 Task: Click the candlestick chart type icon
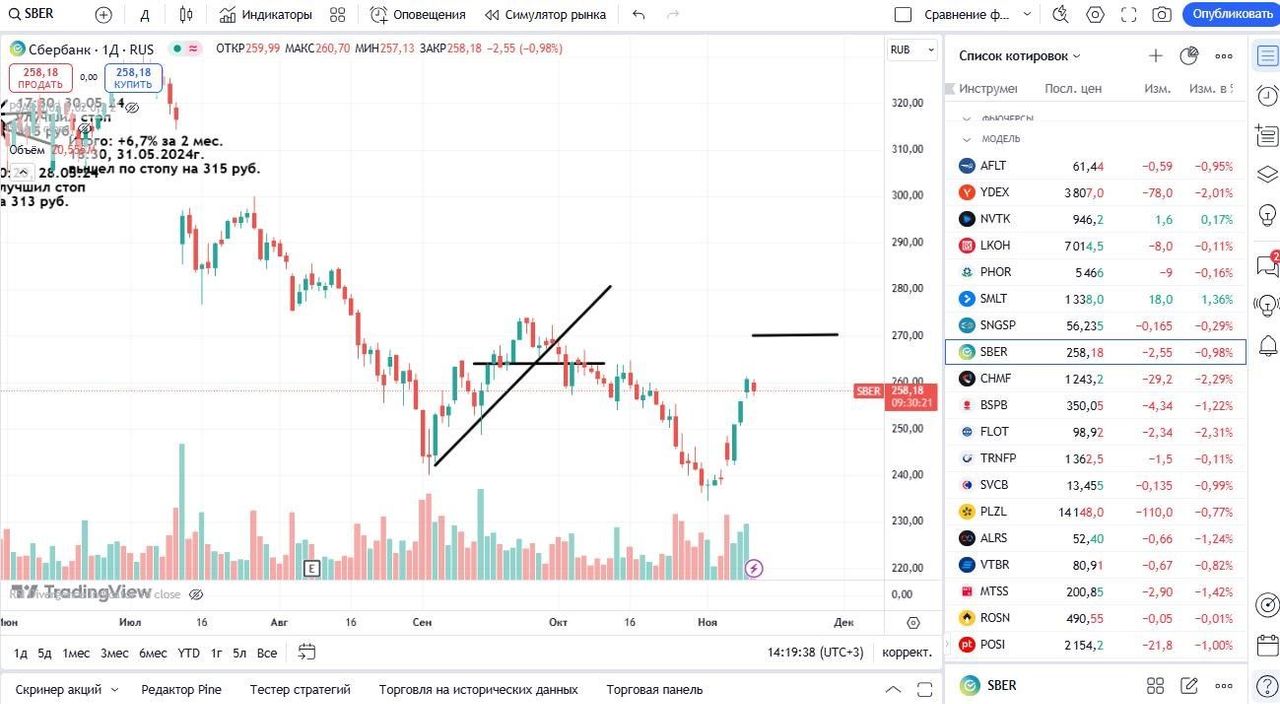[186, 15]
